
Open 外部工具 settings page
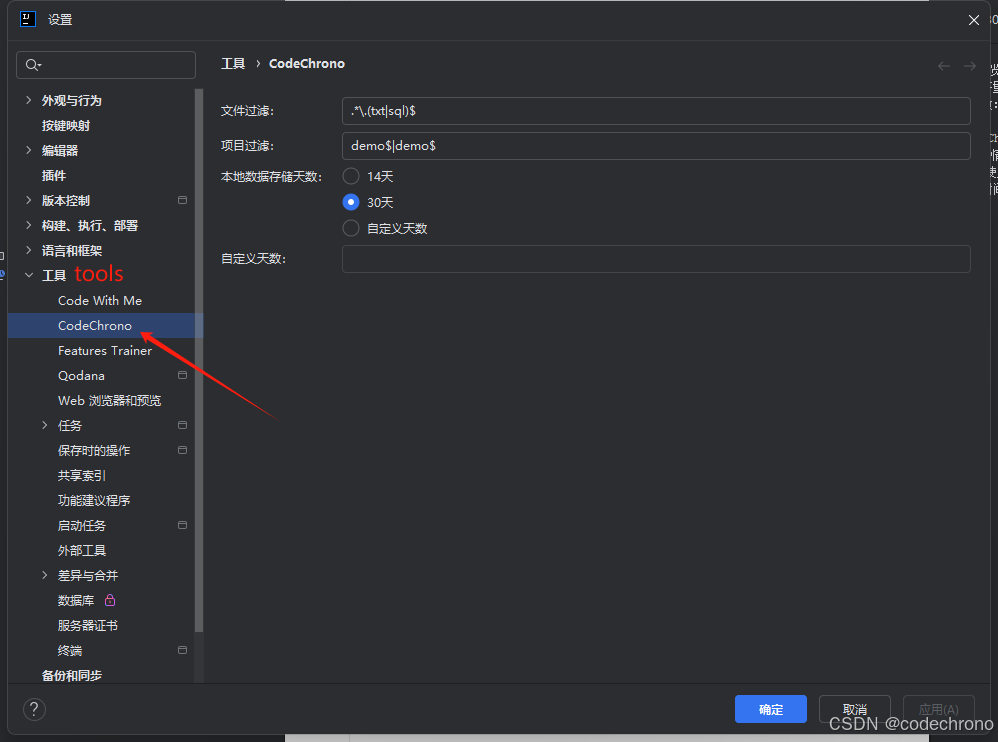pos(81,550)
